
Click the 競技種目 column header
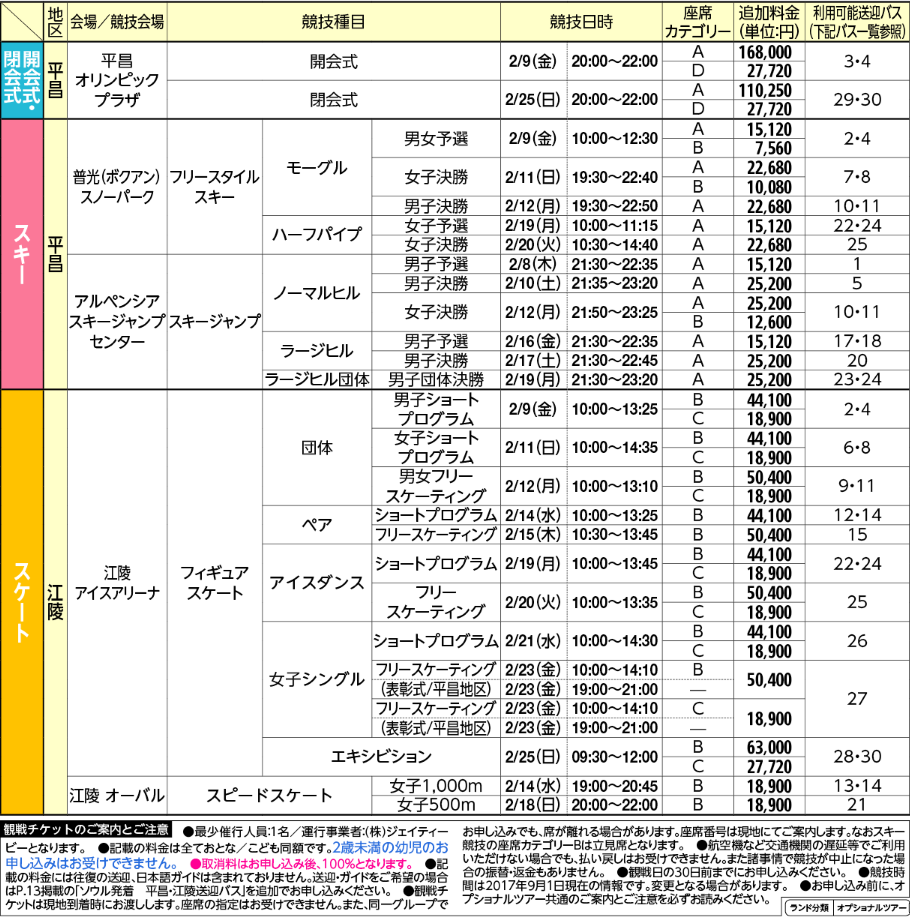(x=333, y=21)
